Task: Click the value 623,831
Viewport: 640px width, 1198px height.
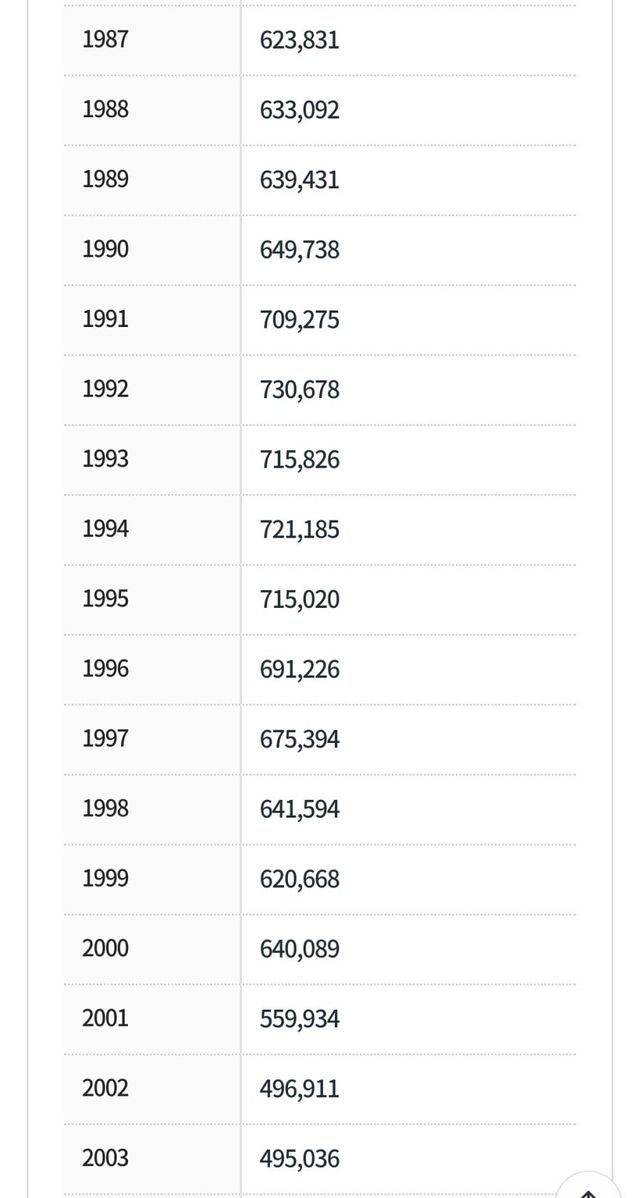Action: click(x=299, y=40)
